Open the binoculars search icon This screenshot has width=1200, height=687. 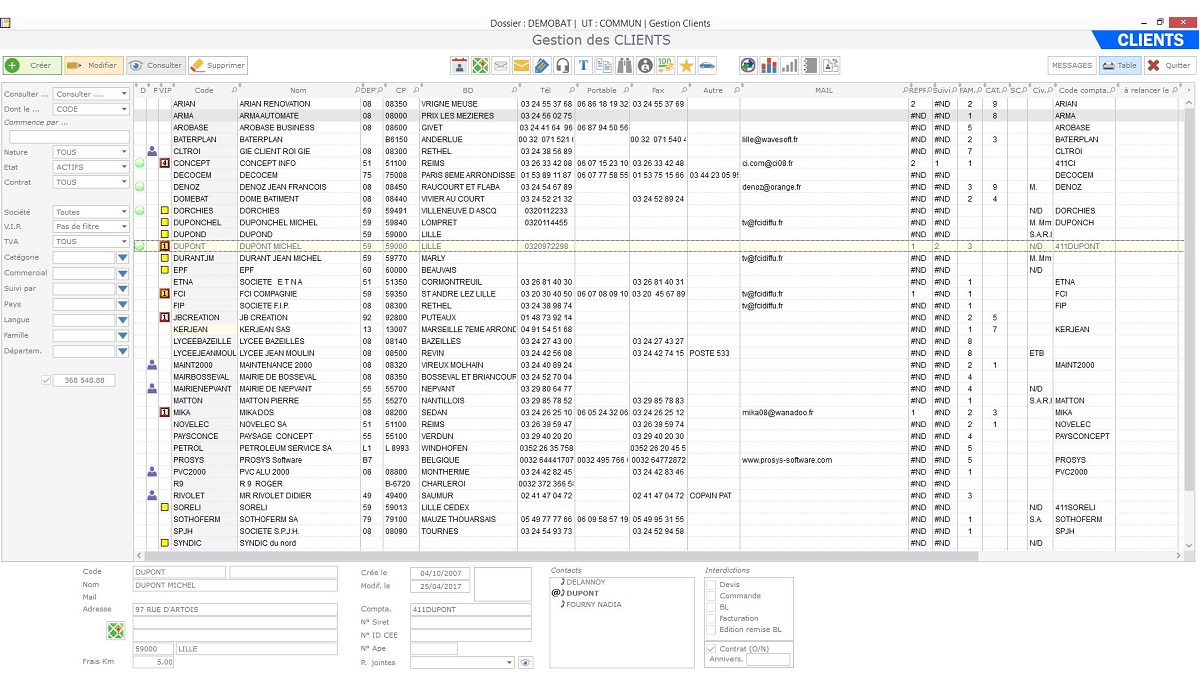[625, 65]
